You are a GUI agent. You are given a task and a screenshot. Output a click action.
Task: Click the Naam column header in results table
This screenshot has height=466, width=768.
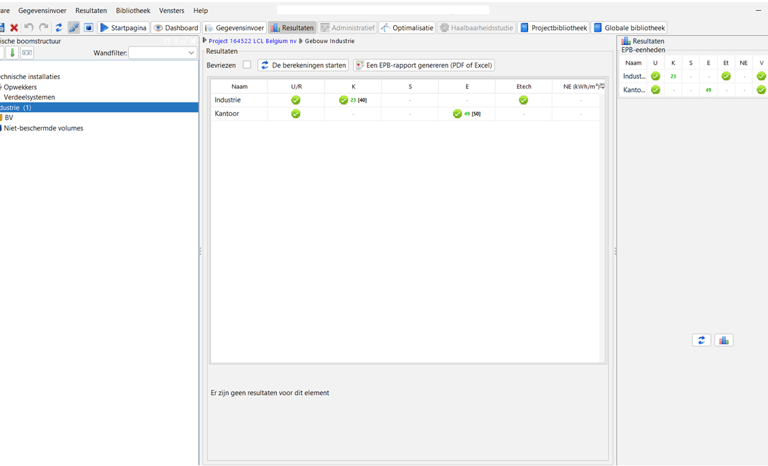point(240,86)
